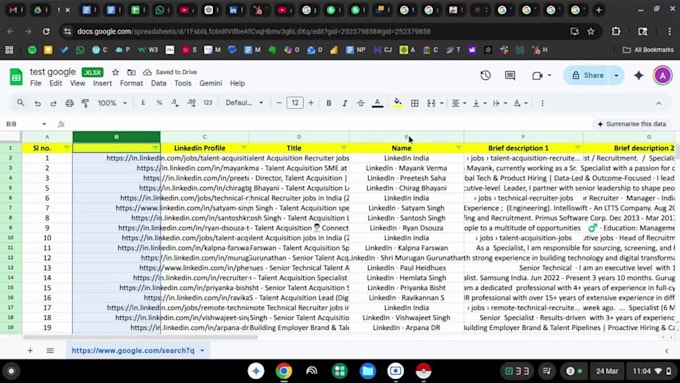Open the Default font dropdown

pyautogui.click(x=244, y=103)
